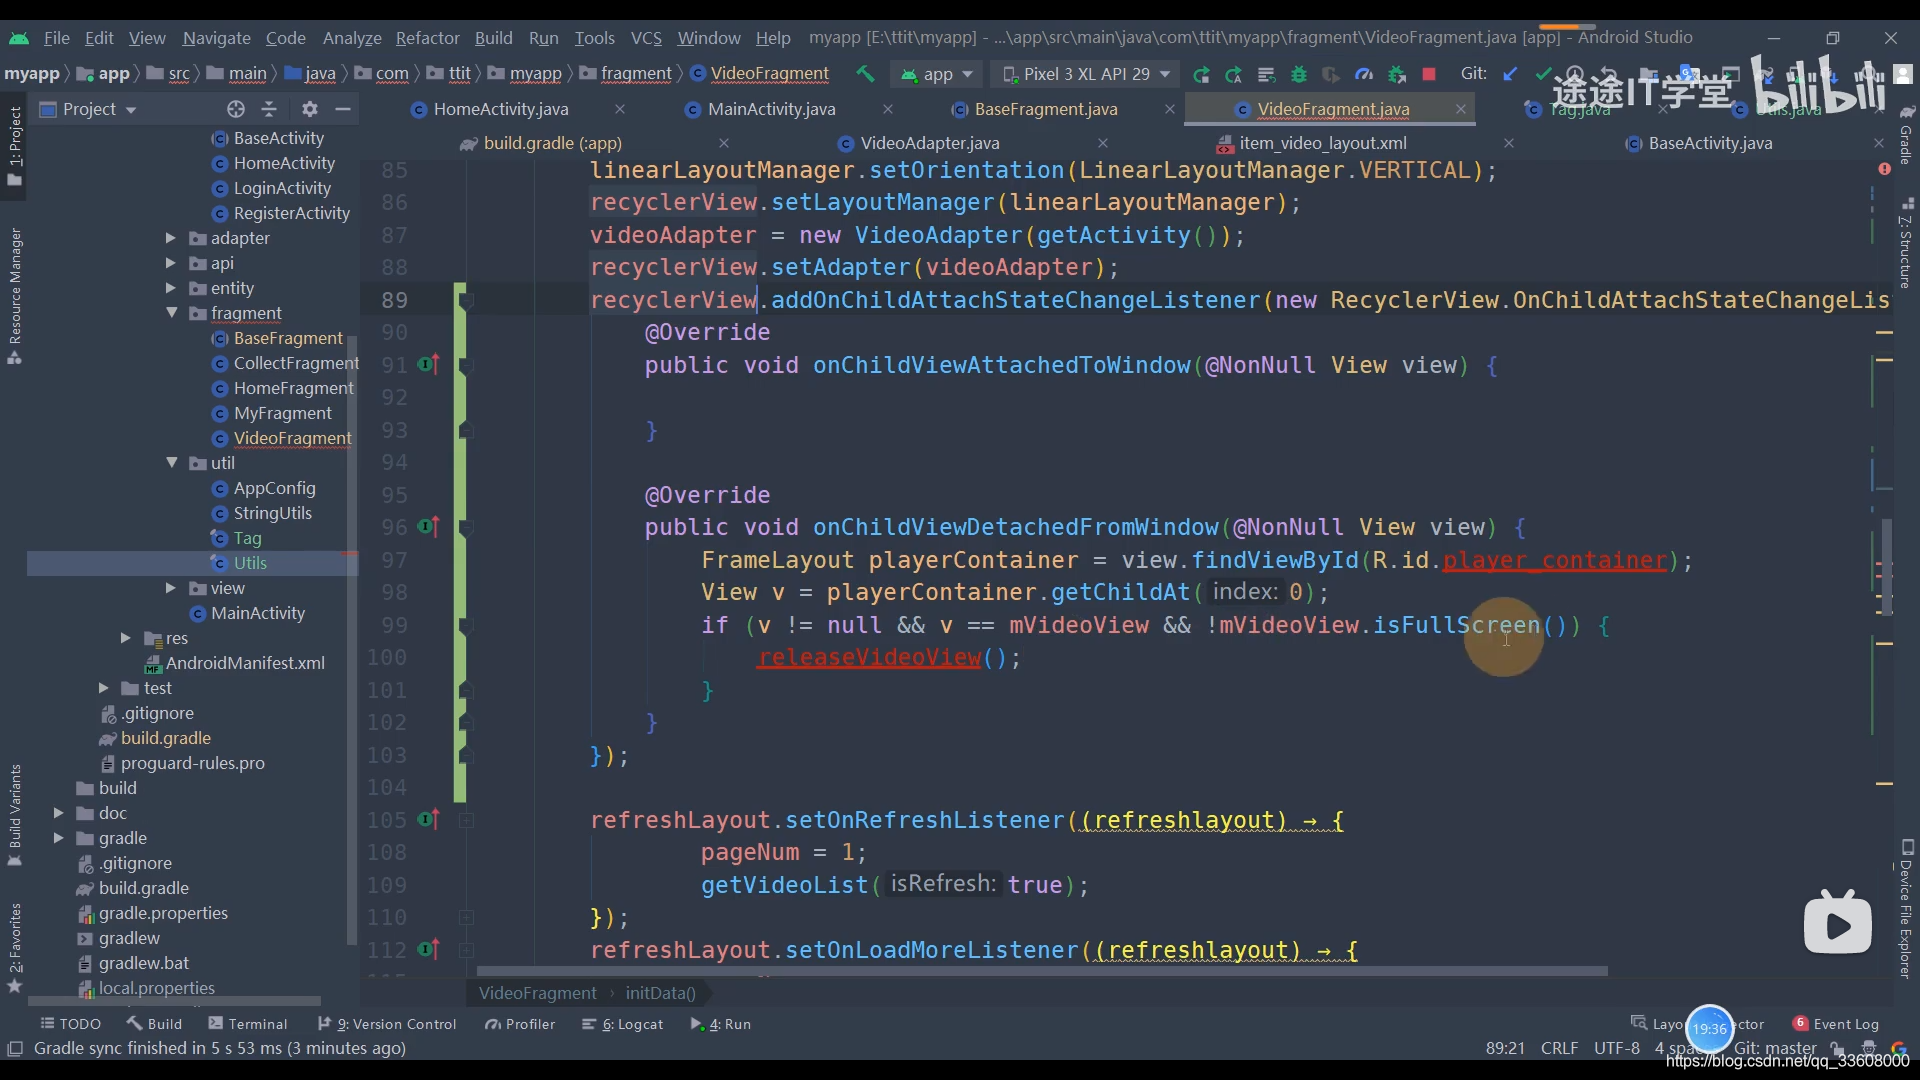
Task: Select Utils in the project tree
Action: [250, 563]
